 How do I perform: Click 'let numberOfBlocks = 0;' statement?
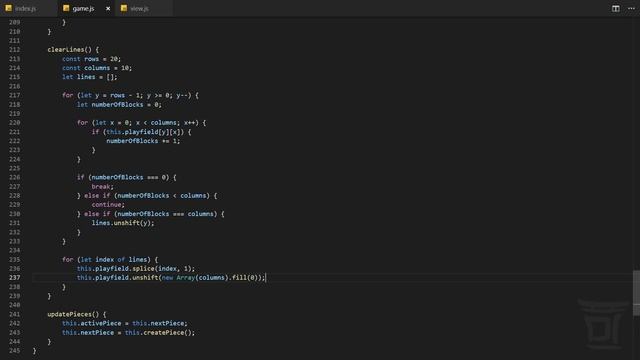click(119, 104)
